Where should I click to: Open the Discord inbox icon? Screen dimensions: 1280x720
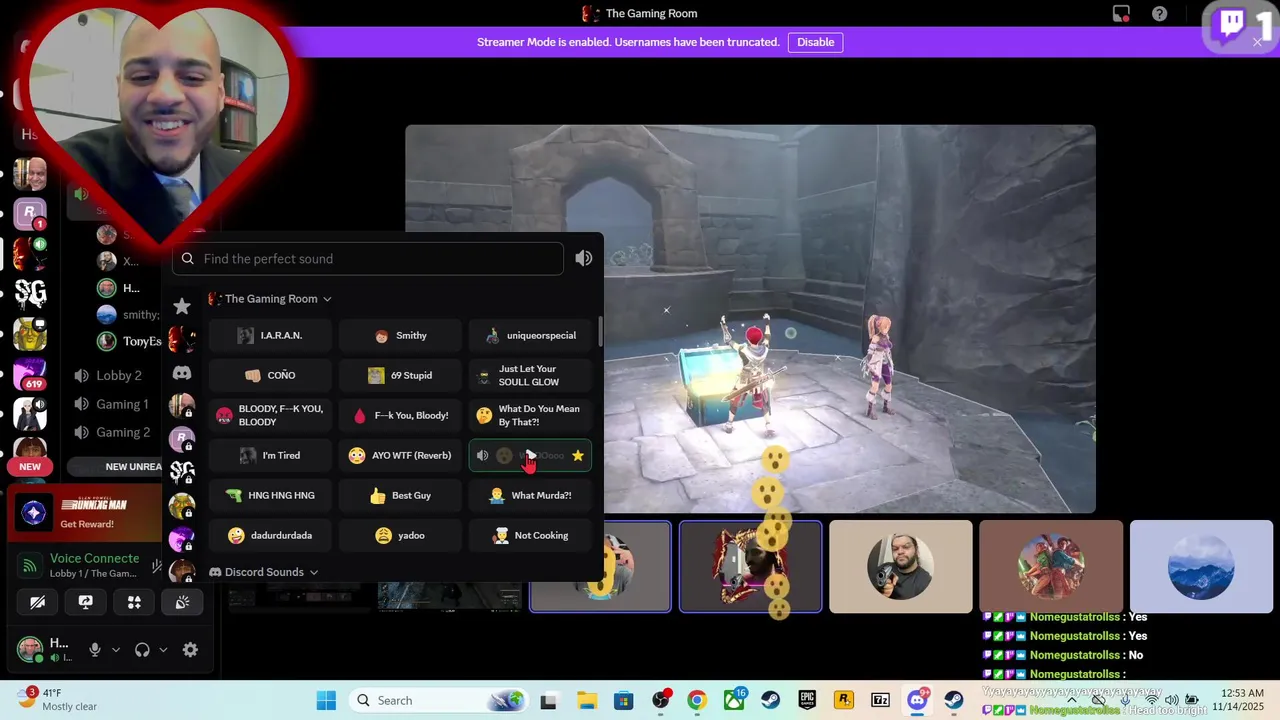click(1121, 14)
